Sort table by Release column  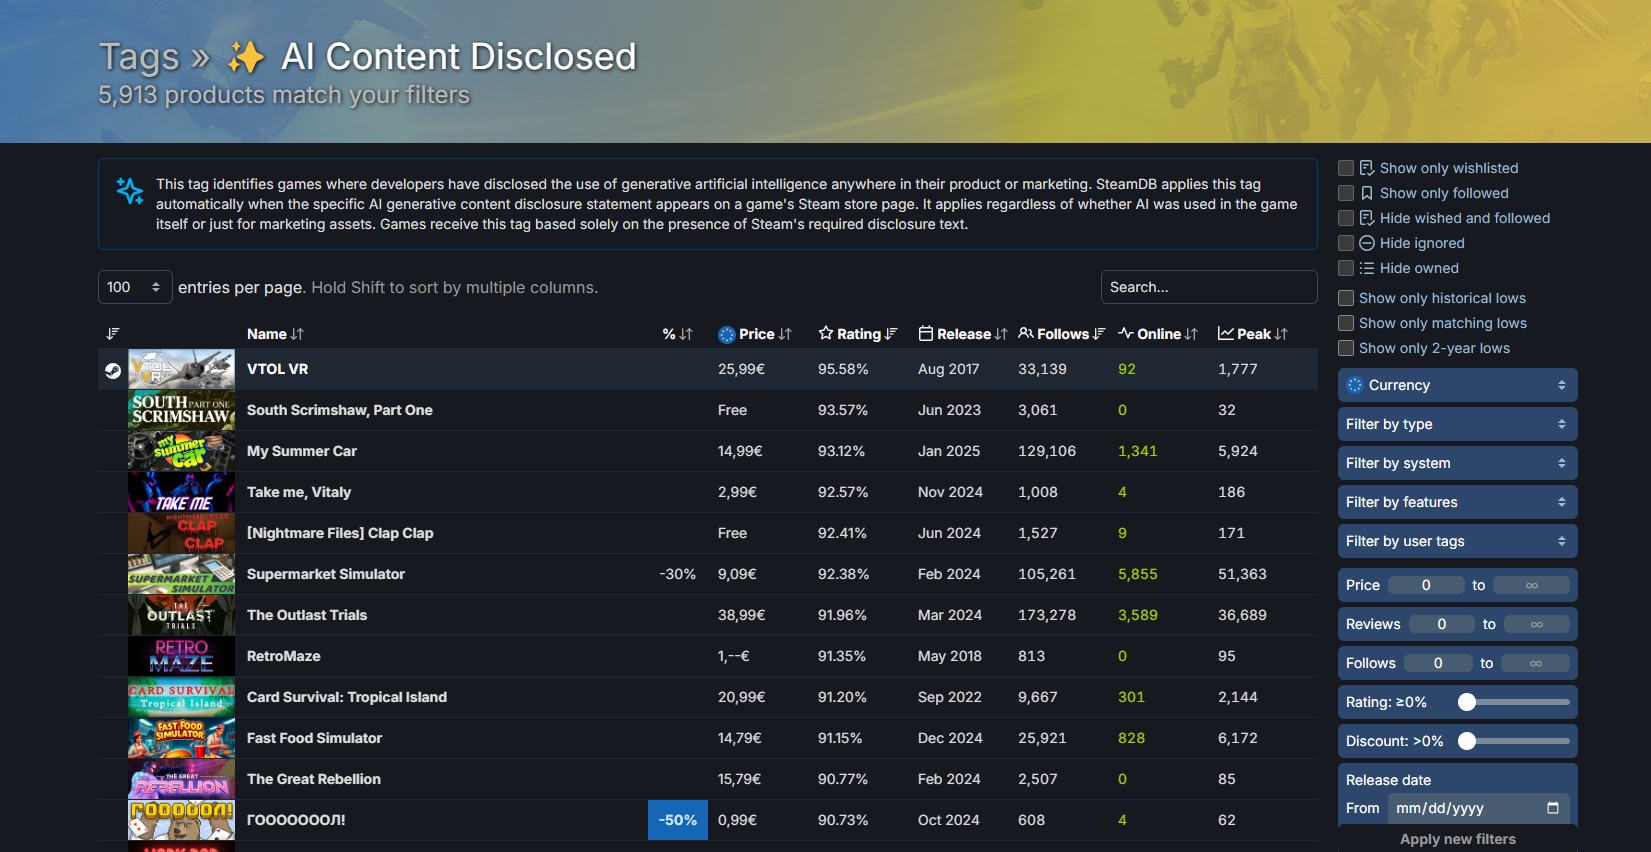tap(962, 334)
